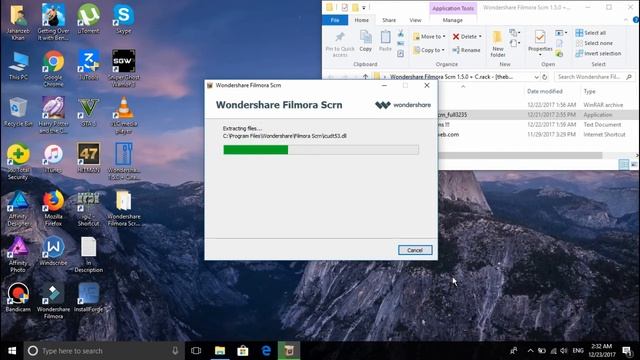
Task: Open Bandicam desktop shortcut
Action: pos(18,298)
